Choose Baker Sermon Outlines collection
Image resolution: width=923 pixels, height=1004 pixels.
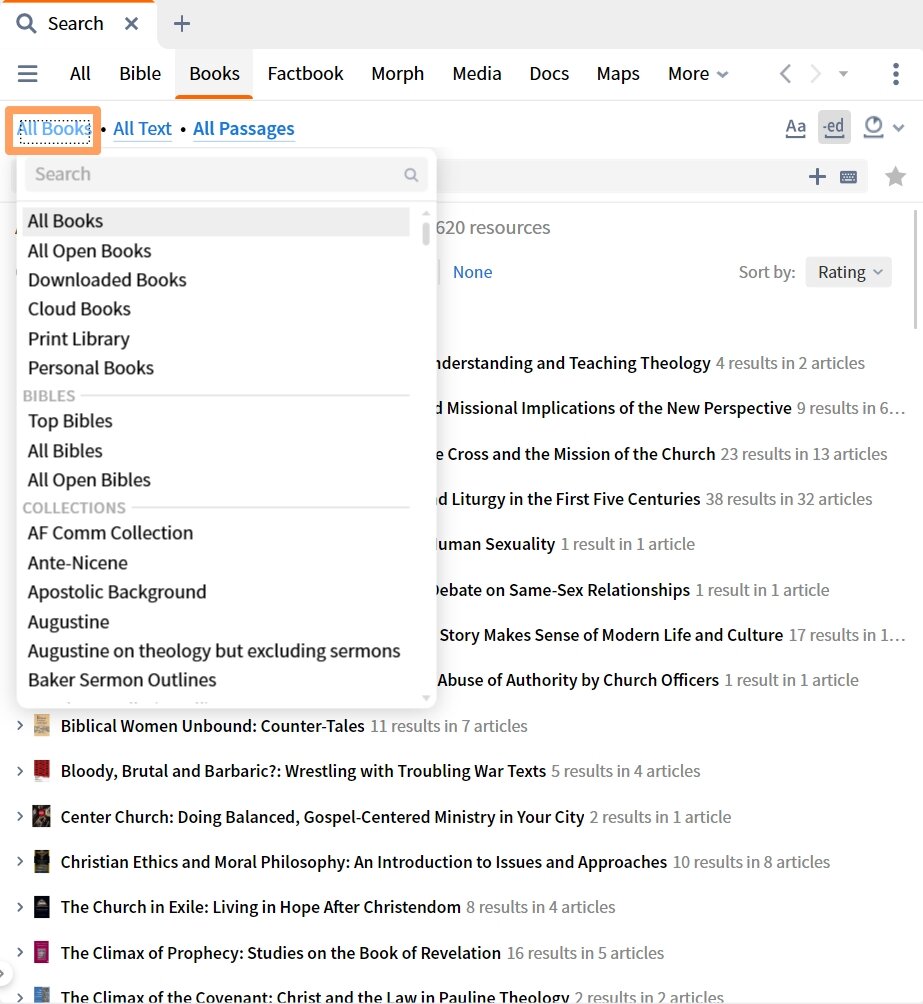coord(122,679)
